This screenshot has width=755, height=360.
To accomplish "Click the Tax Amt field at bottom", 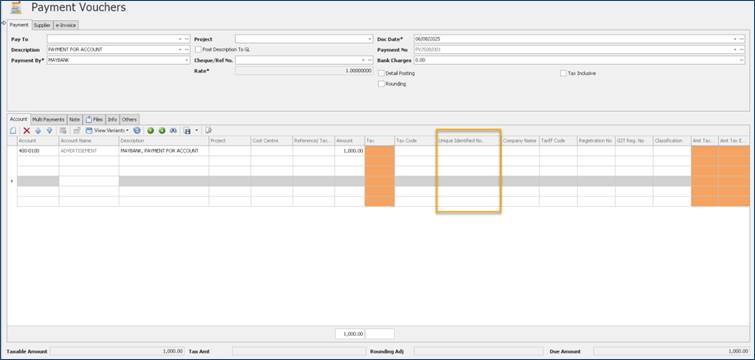I will (299, 351).
